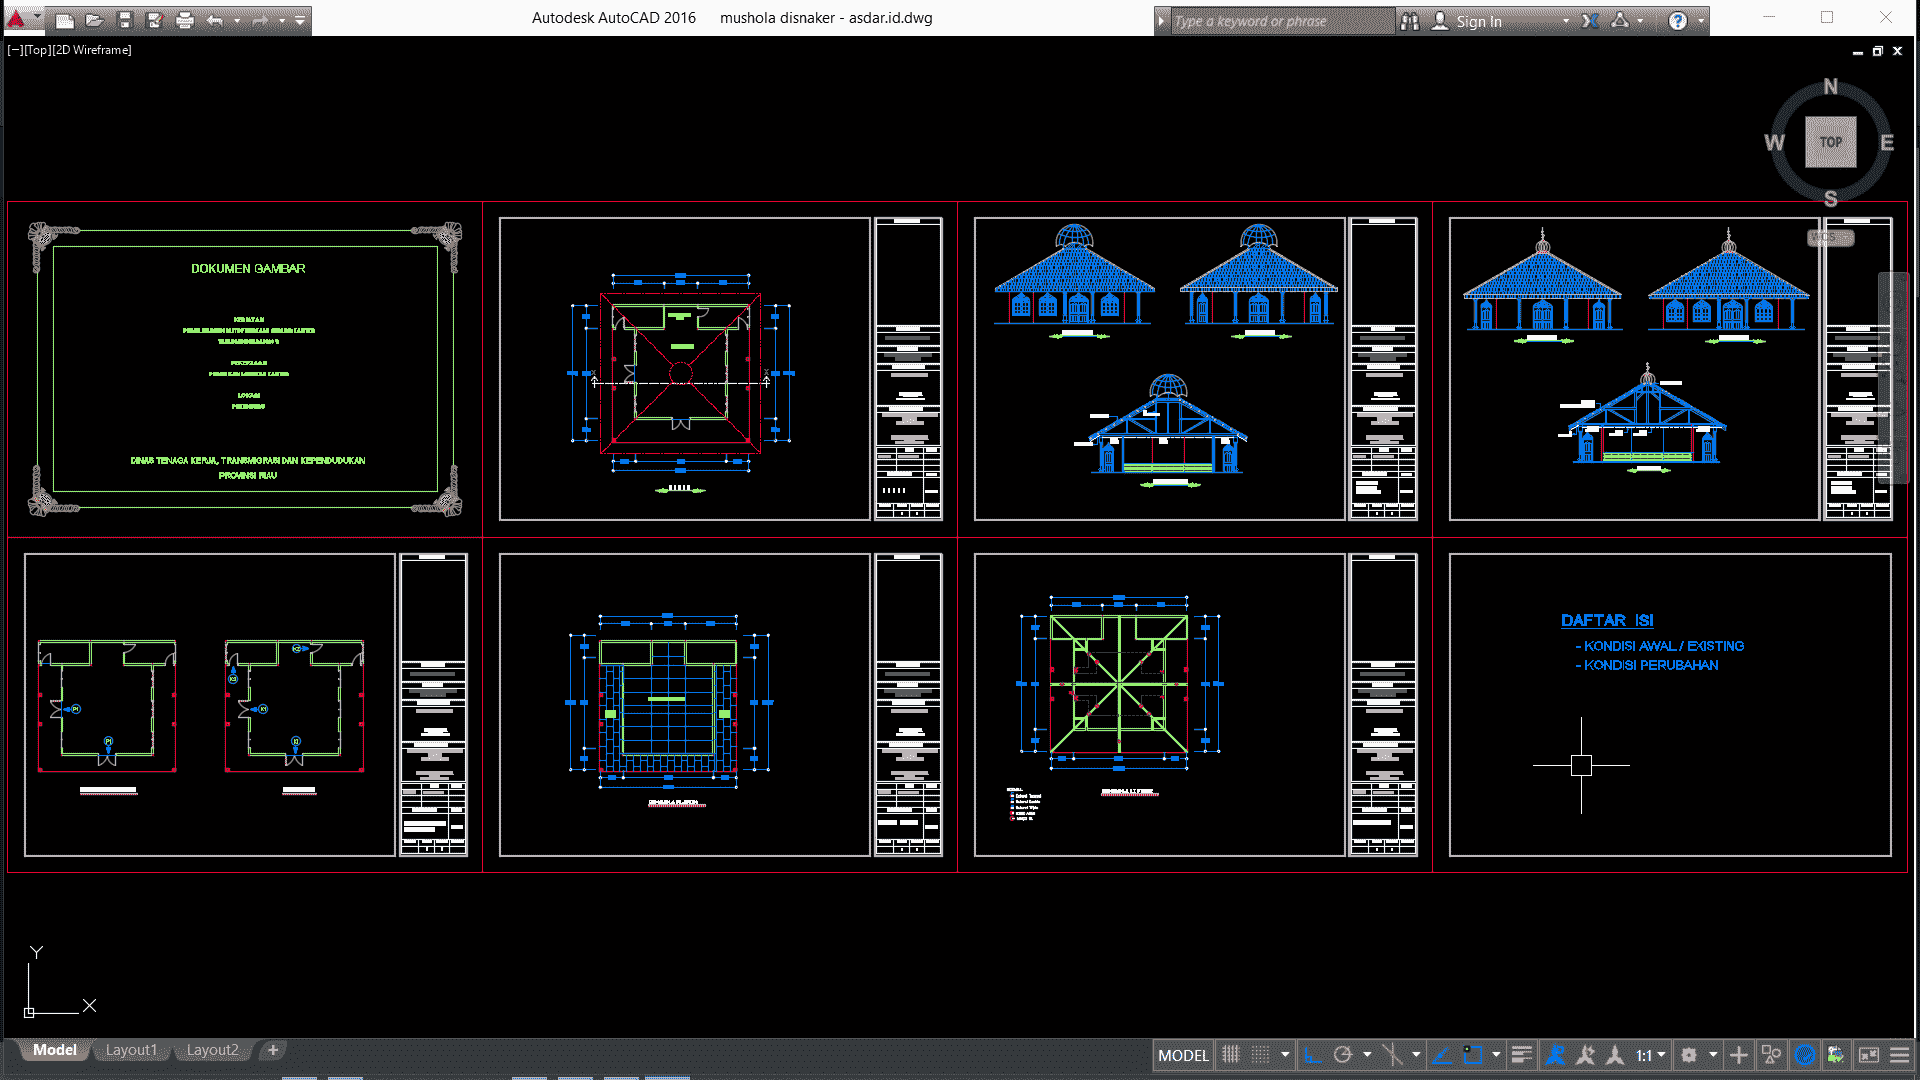Toggle Lineweight display icon in status bar

click(x=1522, y=1055)
